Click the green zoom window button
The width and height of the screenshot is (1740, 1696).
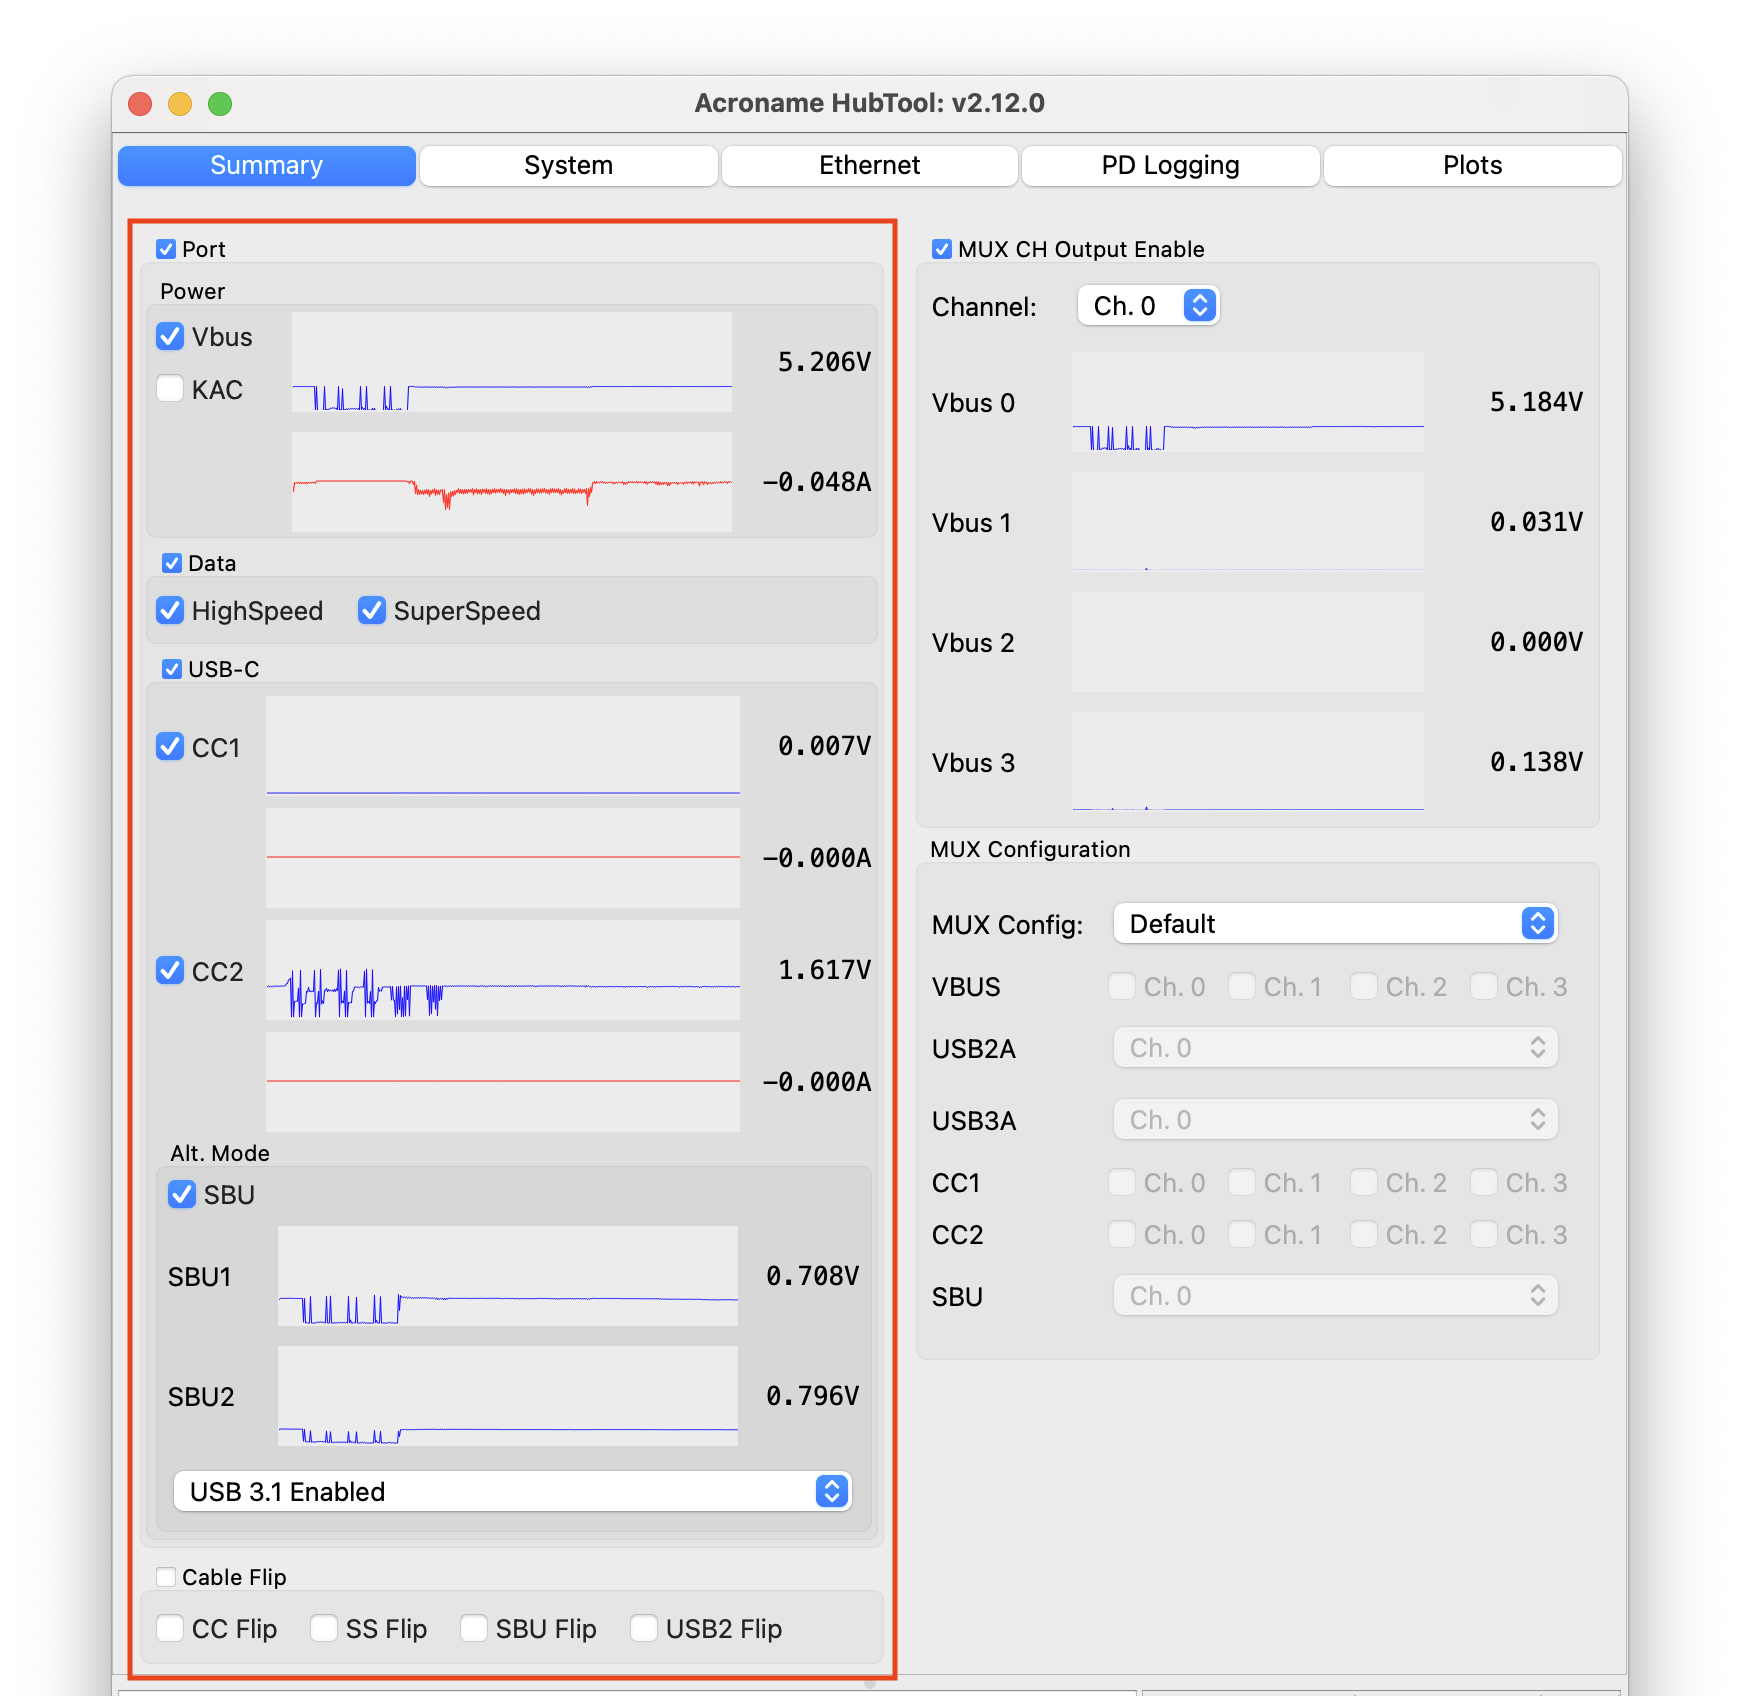(220, 104)
